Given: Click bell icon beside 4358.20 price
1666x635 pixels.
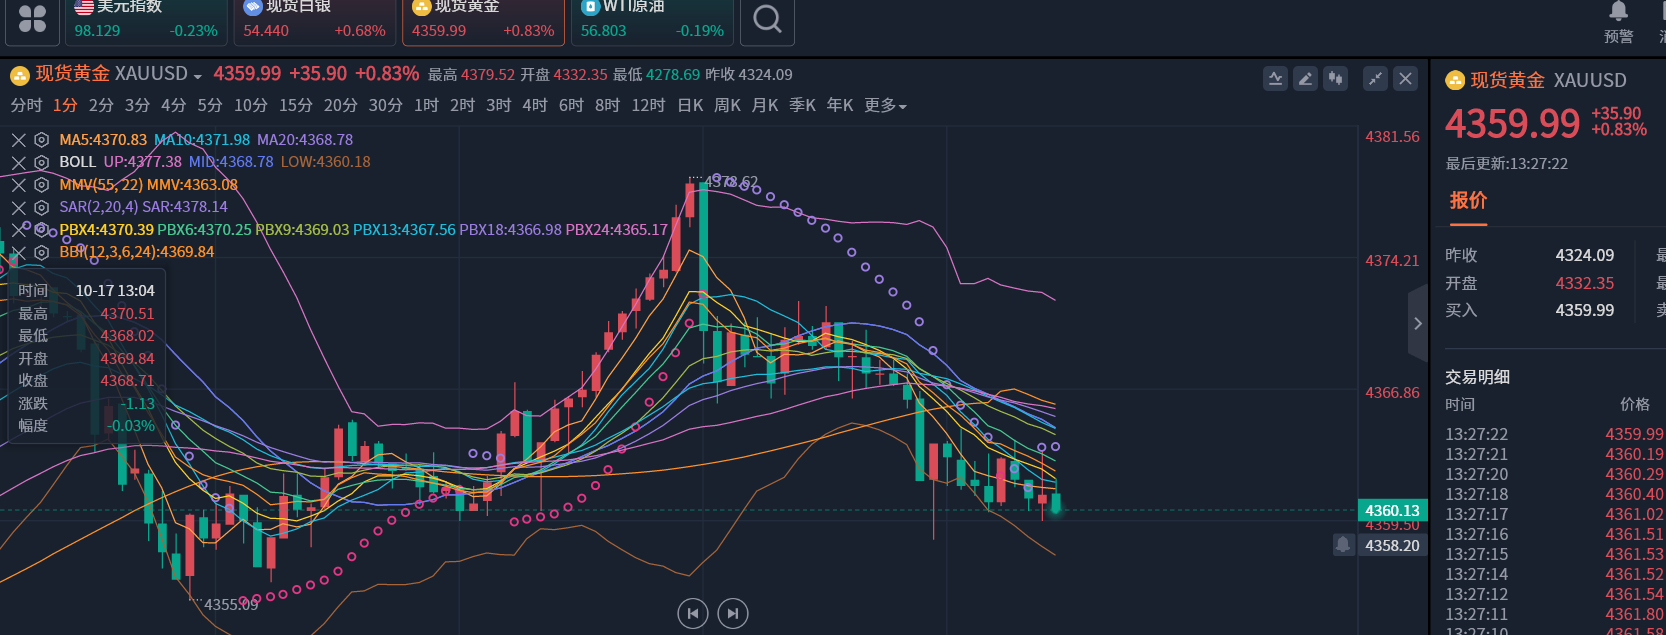Looking at the screenshot, I should click(1343, 544).
